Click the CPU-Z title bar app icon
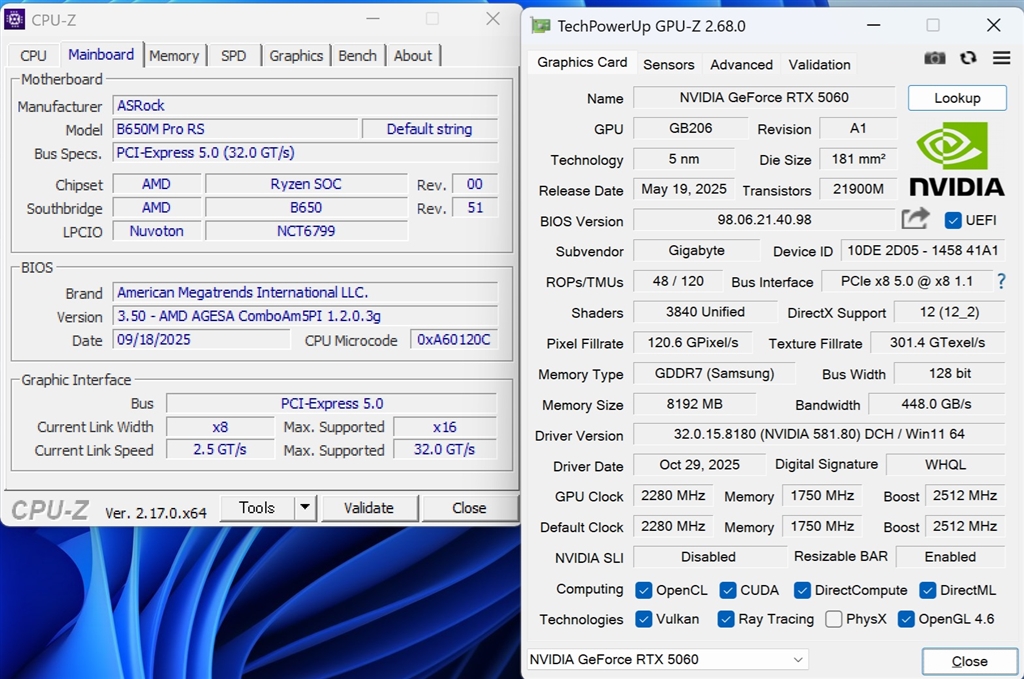Viewport: 1024px width, 679px height. tap(15, 19)
